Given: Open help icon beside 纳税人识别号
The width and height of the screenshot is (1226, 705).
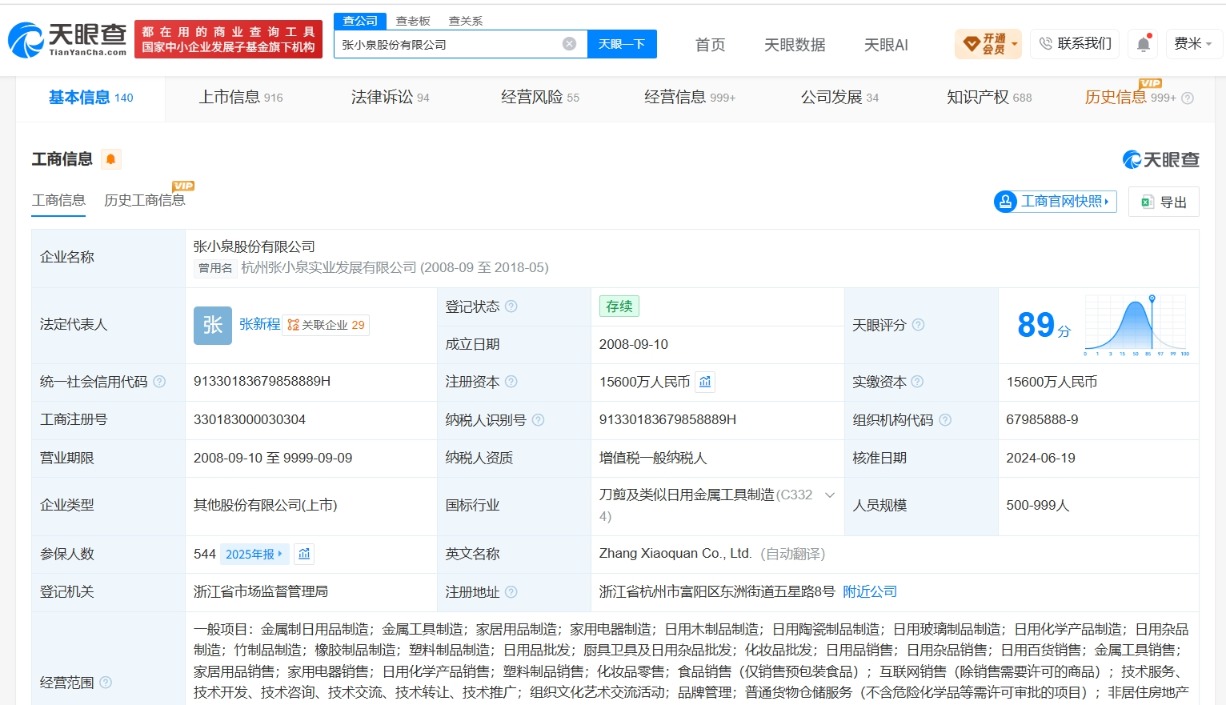Looking at the screenshot, I should click(x=538, y=420).
